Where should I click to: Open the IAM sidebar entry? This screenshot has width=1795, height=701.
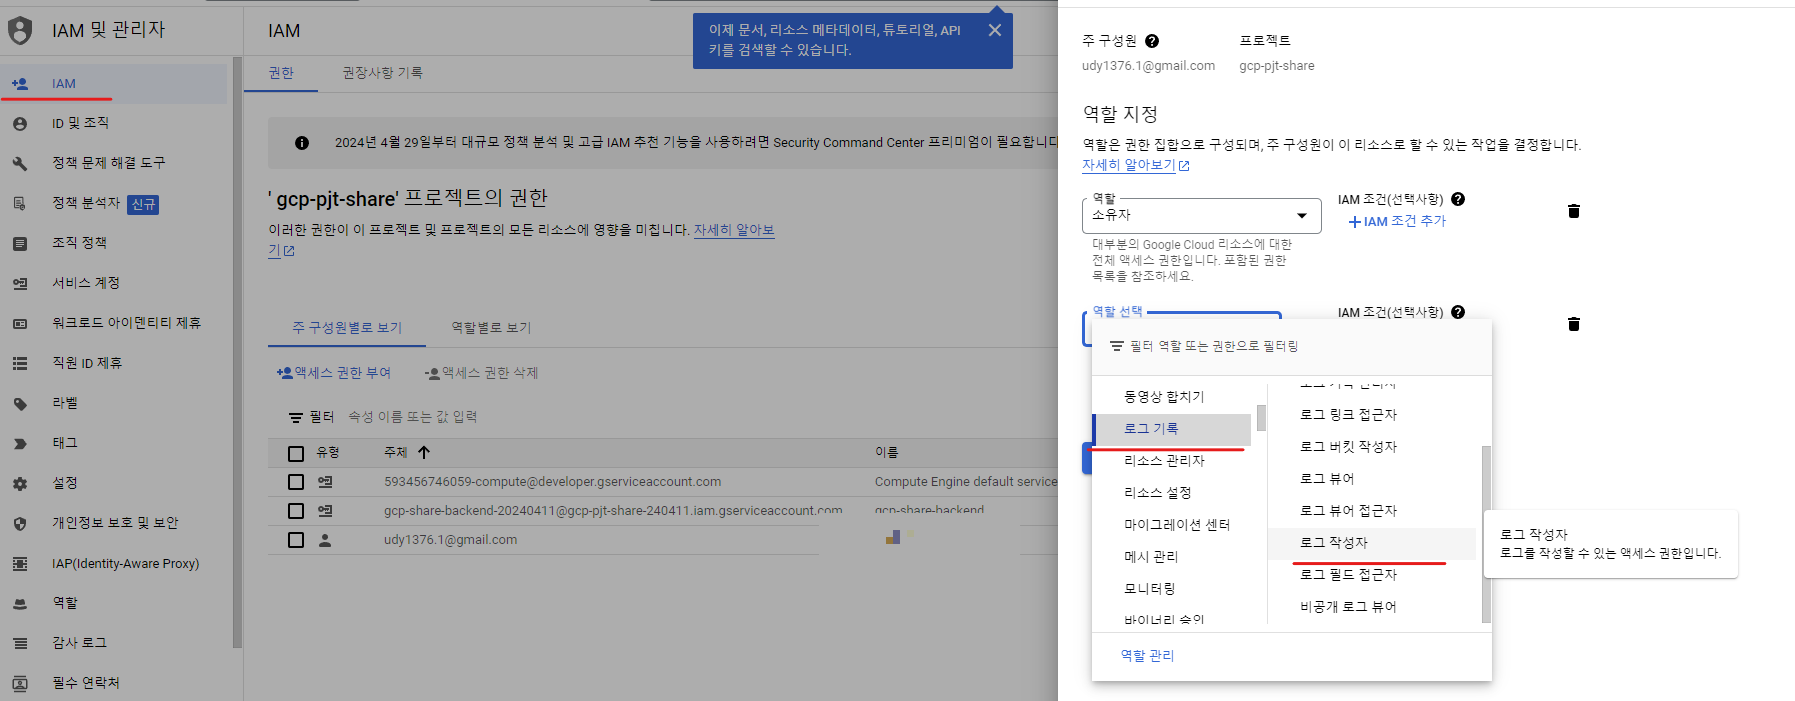(113, 84)
